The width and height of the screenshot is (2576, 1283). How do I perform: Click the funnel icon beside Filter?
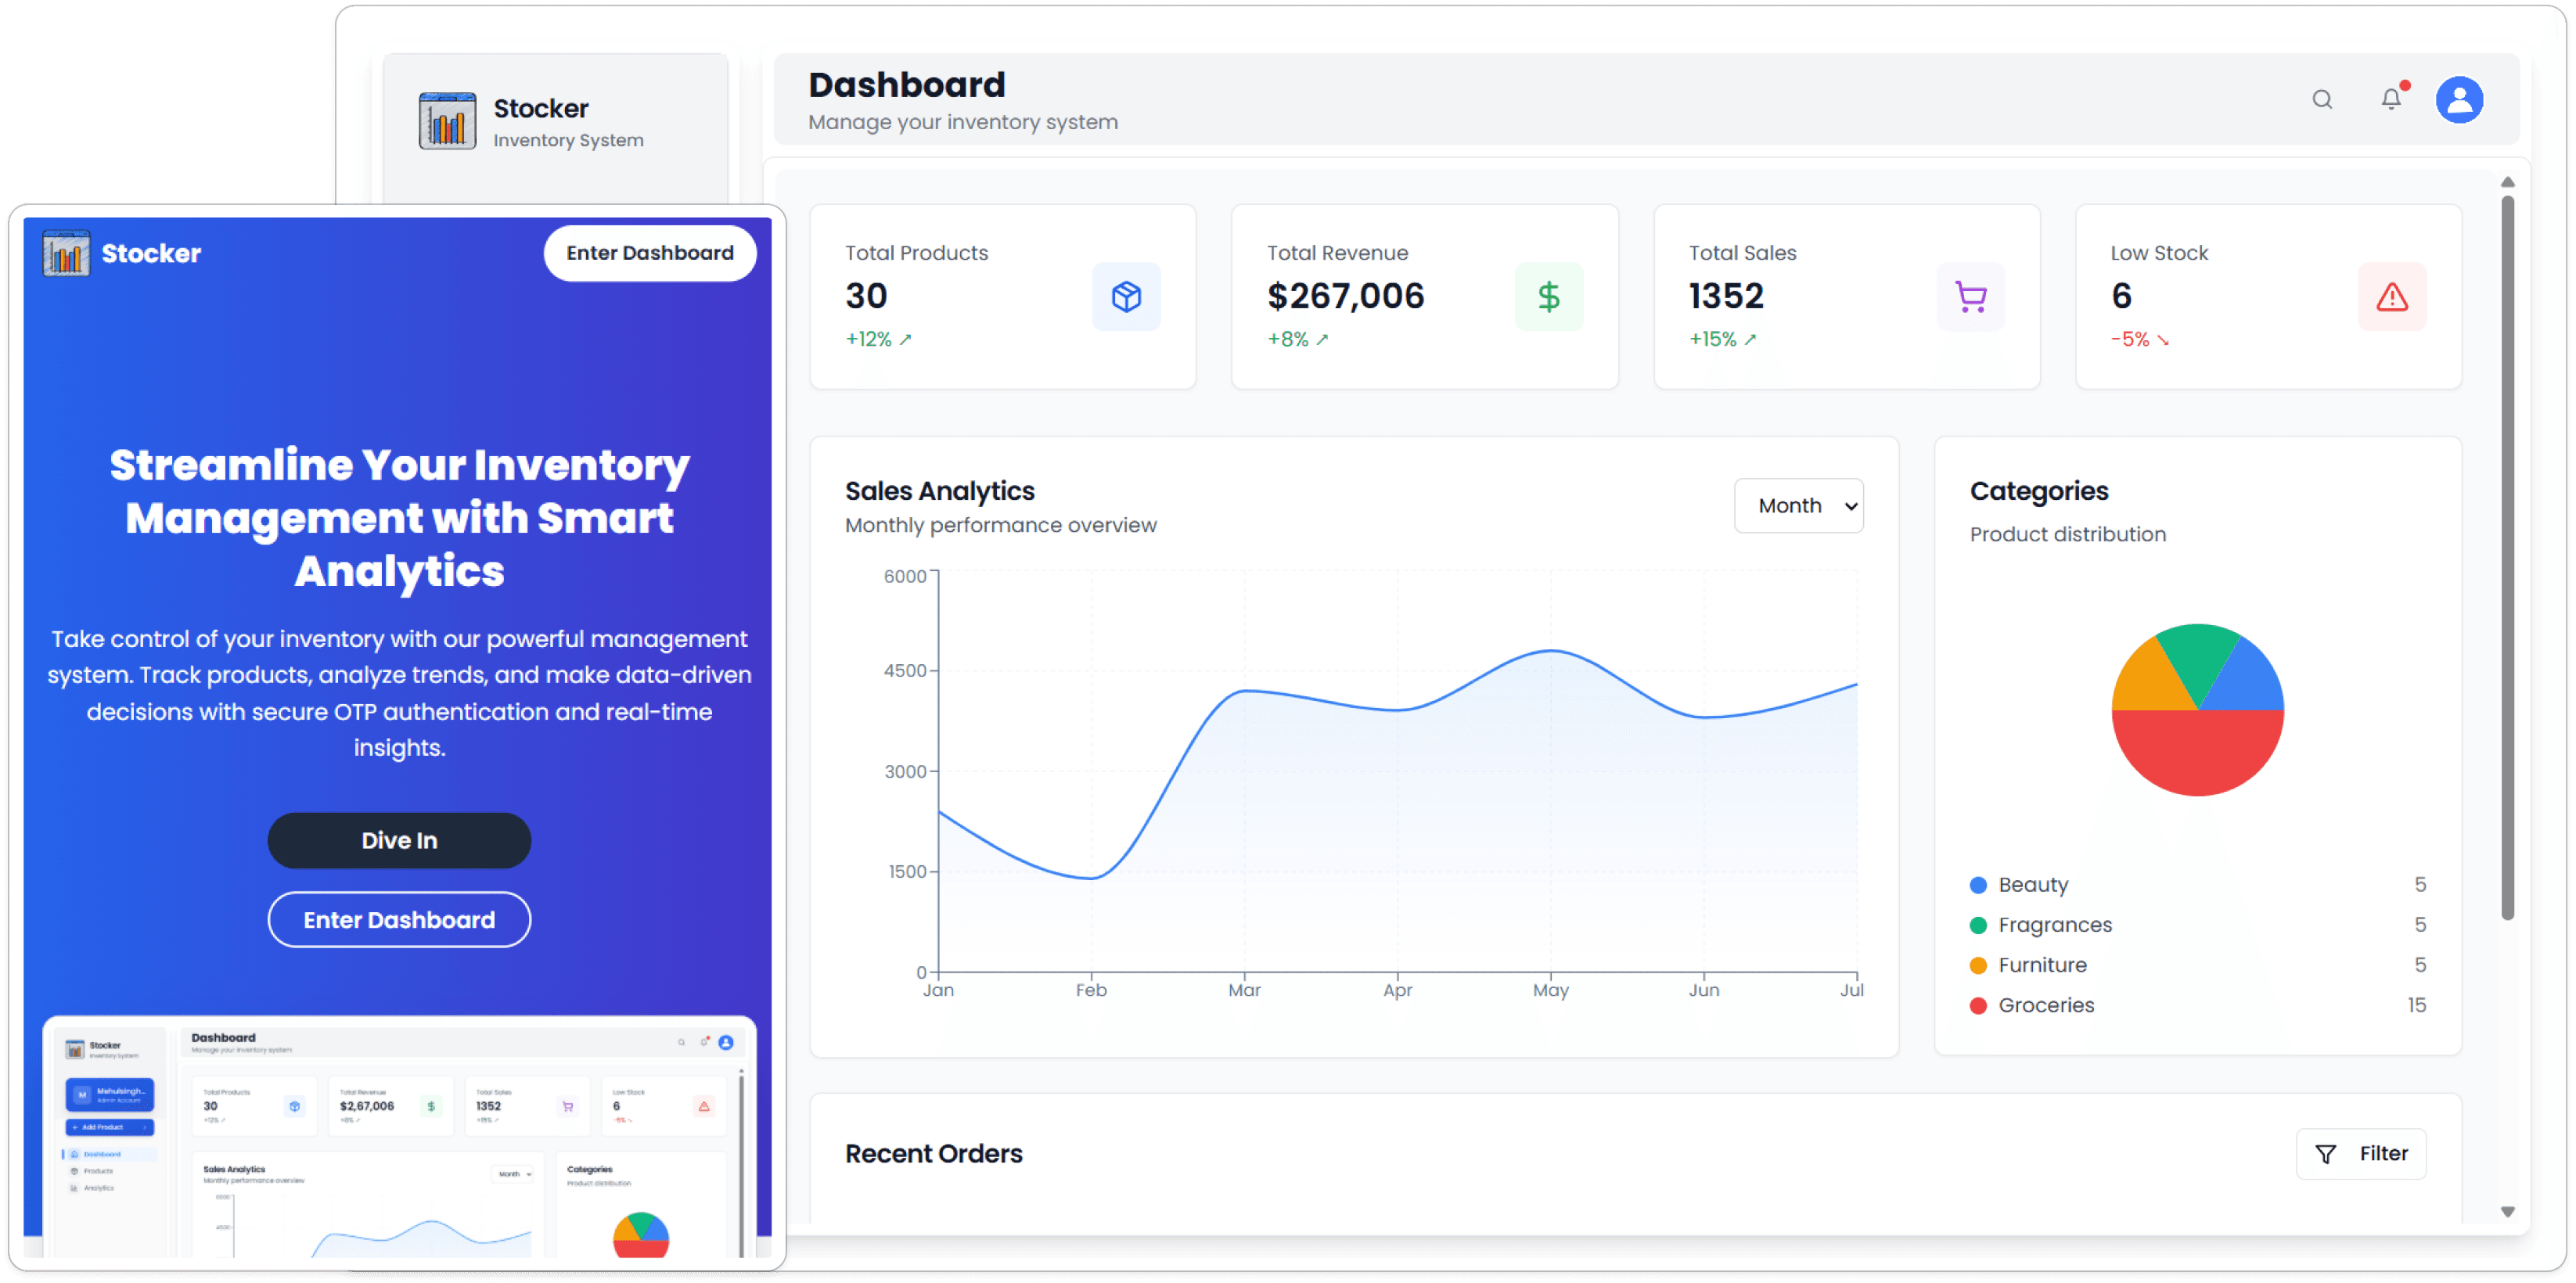[x=2325, y=1153]
